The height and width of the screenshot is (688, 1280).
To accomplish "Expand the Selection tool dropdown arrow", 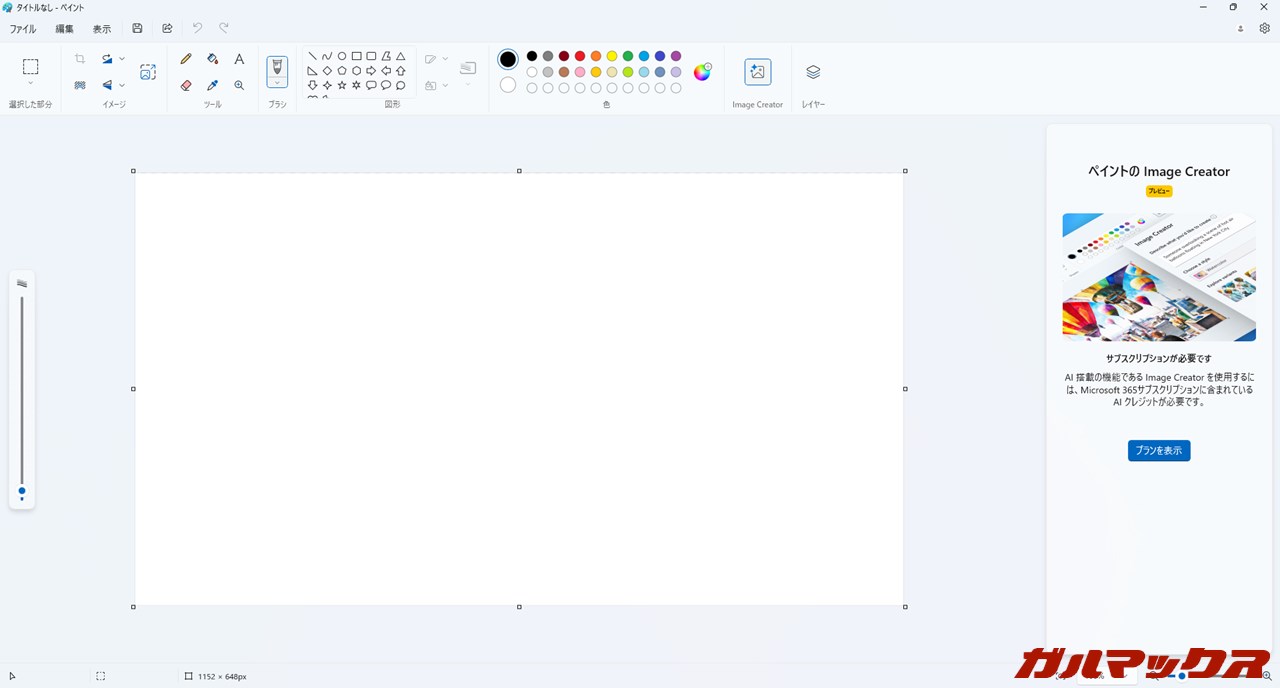I will click(x=31, y=84).
